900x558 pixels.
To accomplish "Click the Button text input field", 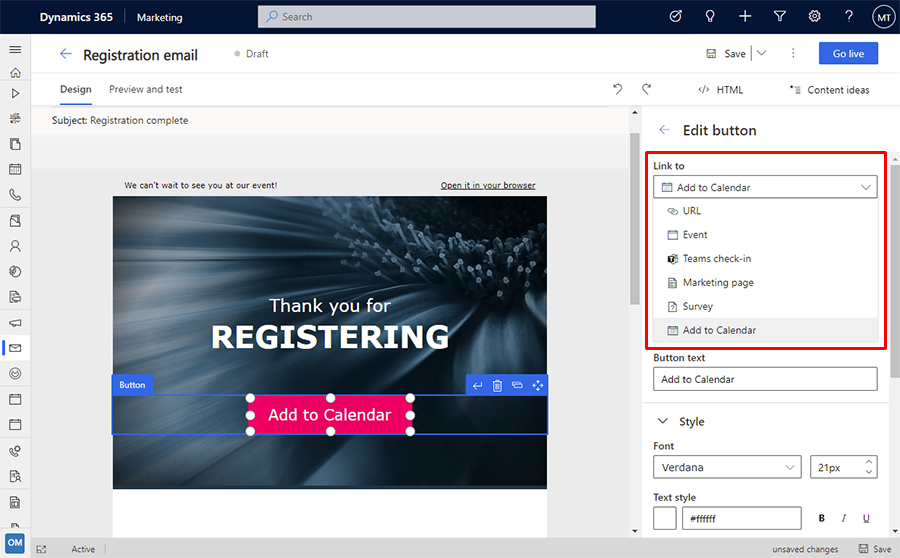I will [765, 379].
